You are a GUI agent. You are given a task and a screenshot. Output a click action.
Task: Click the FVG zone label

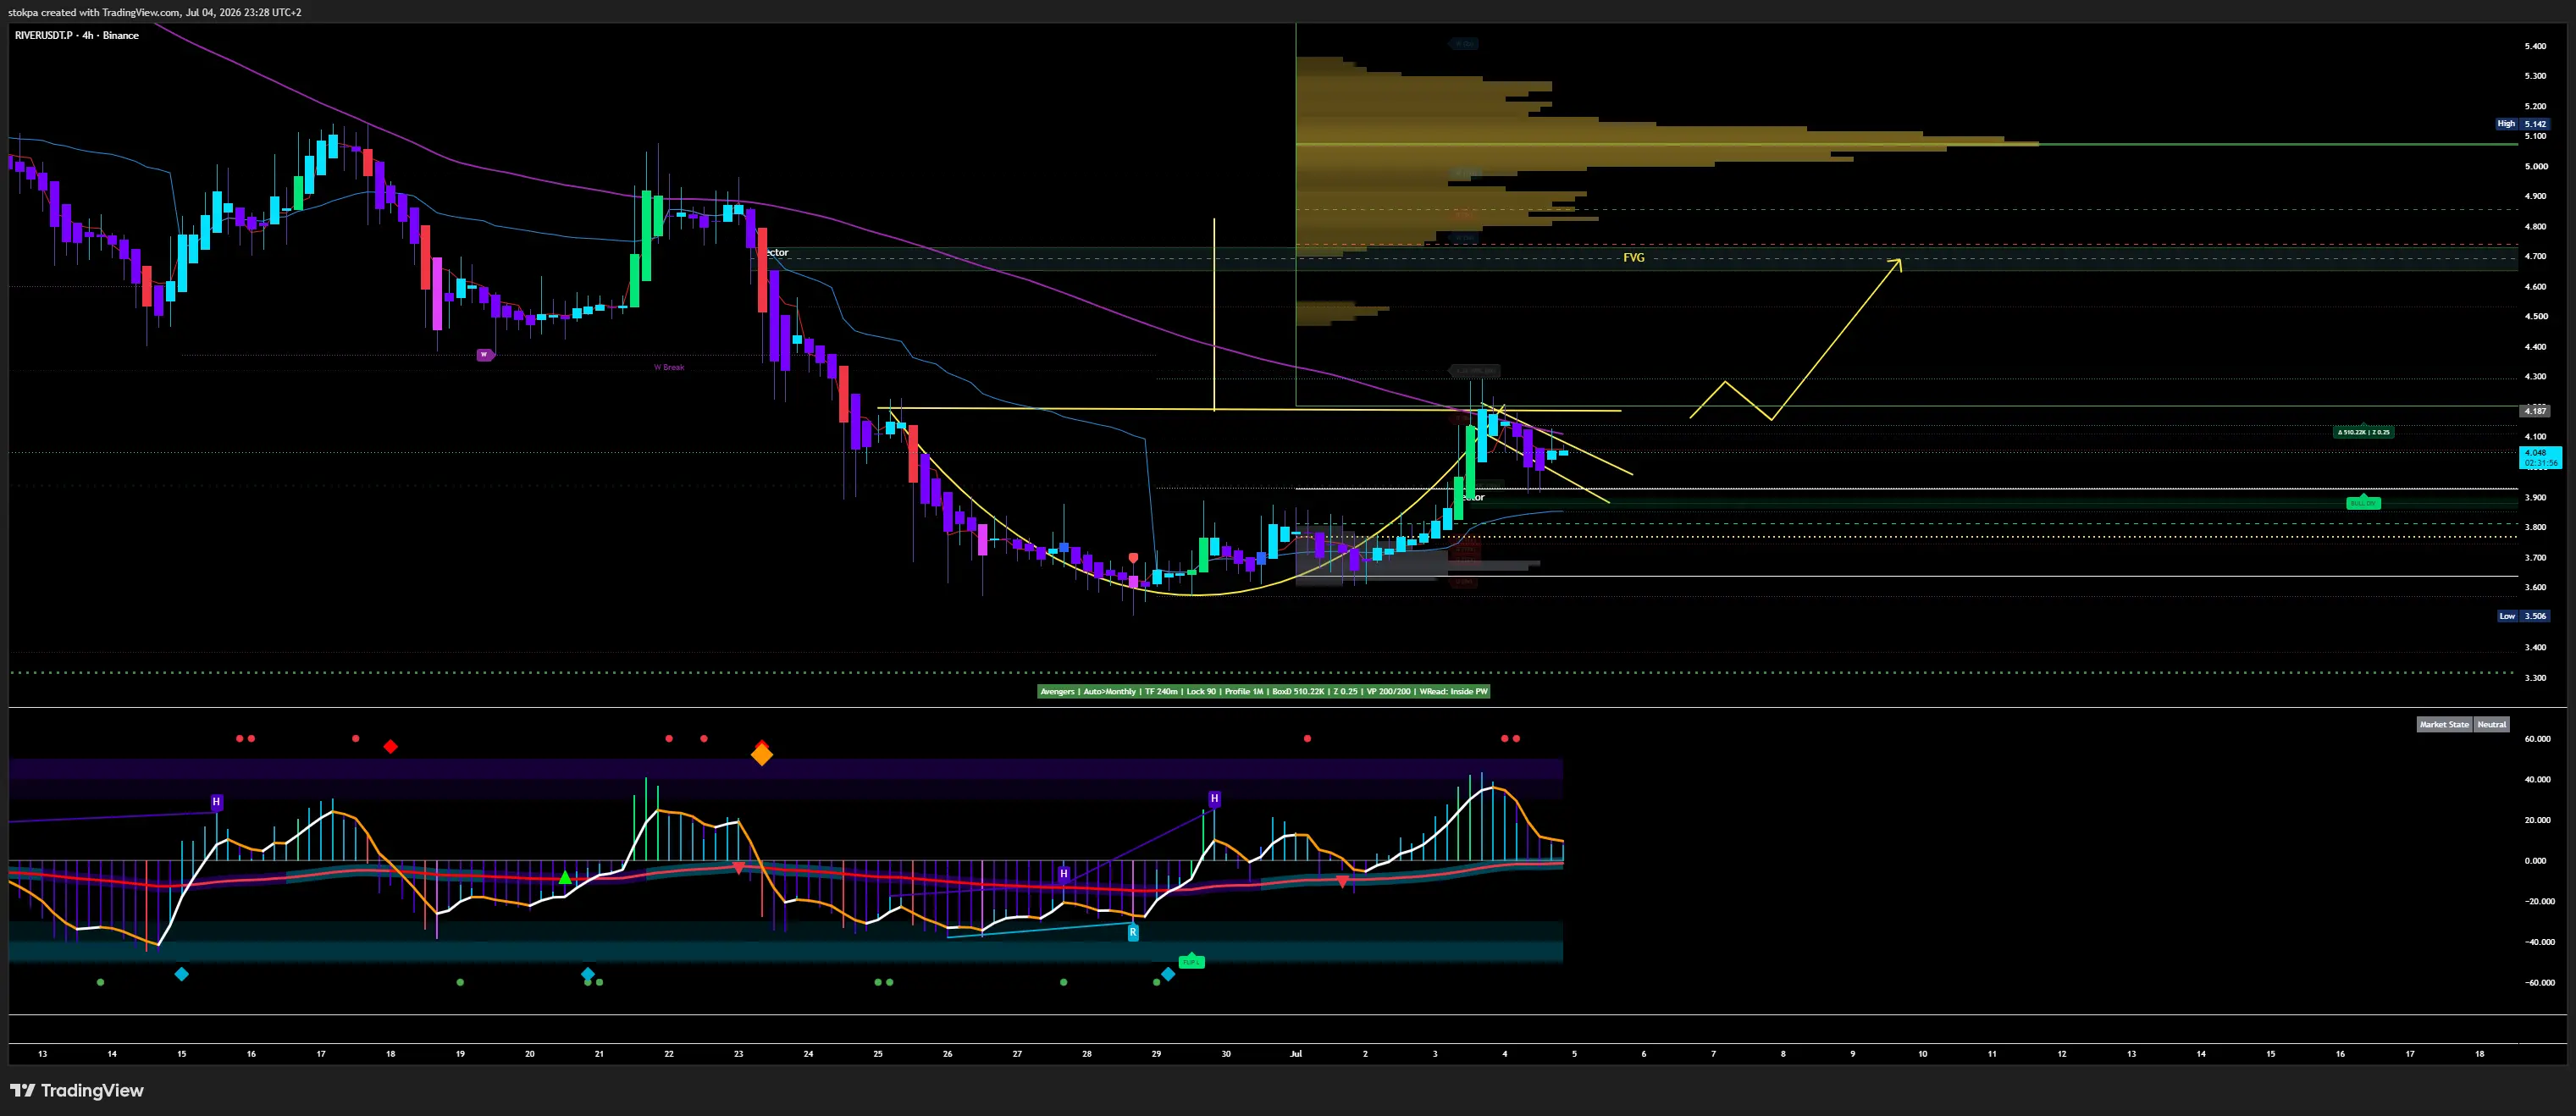click(1633, 257)
